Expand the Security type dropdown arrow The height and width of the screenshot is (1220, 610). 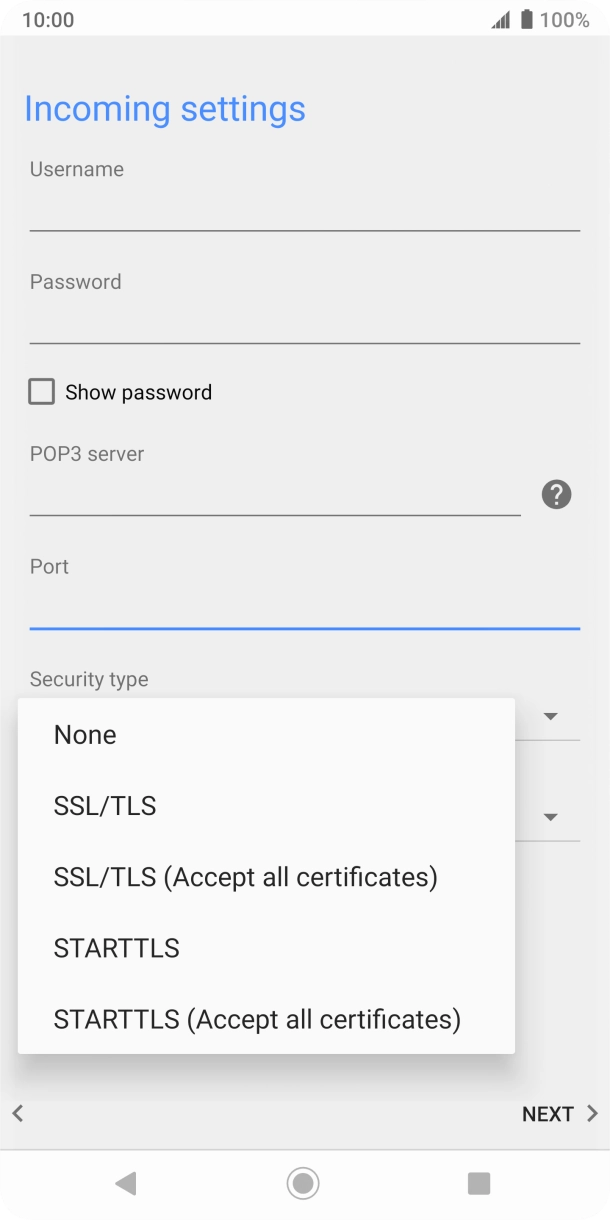[x=550, y=716]
